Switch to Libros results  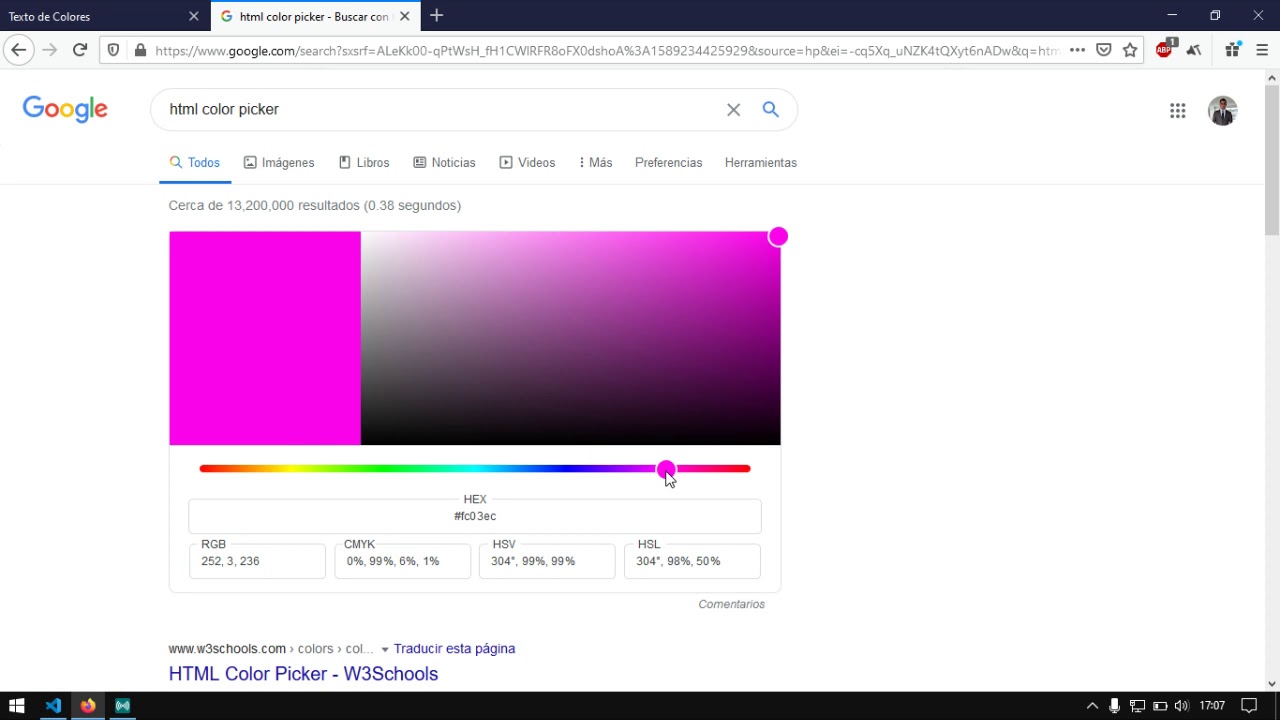pos(364,163)
